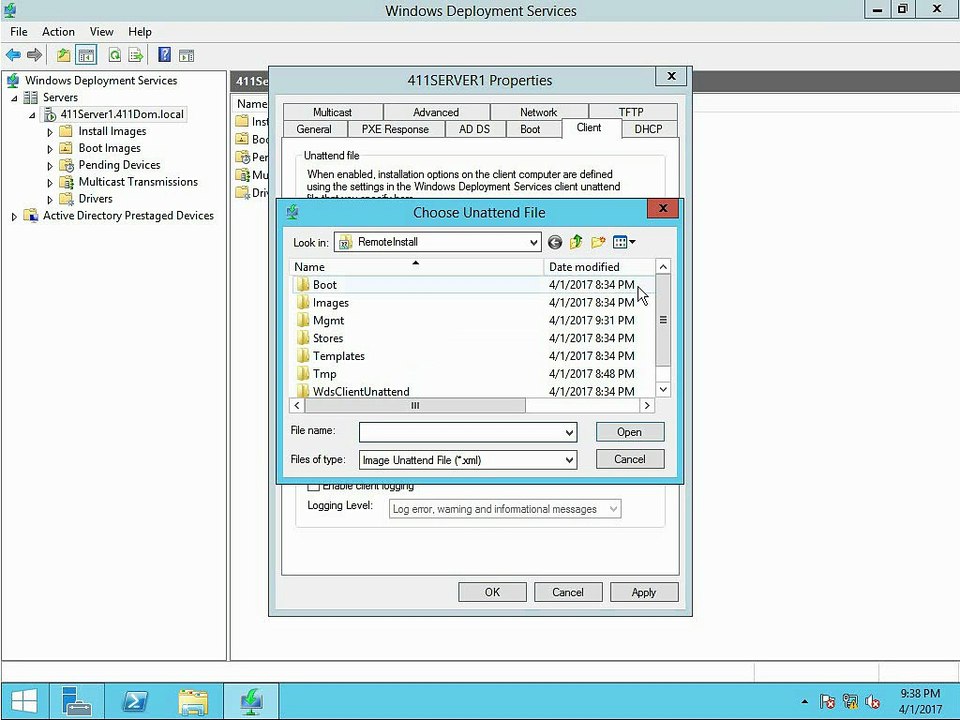
Task: Switch to the TFTP tab
Action: pos(631,112)
